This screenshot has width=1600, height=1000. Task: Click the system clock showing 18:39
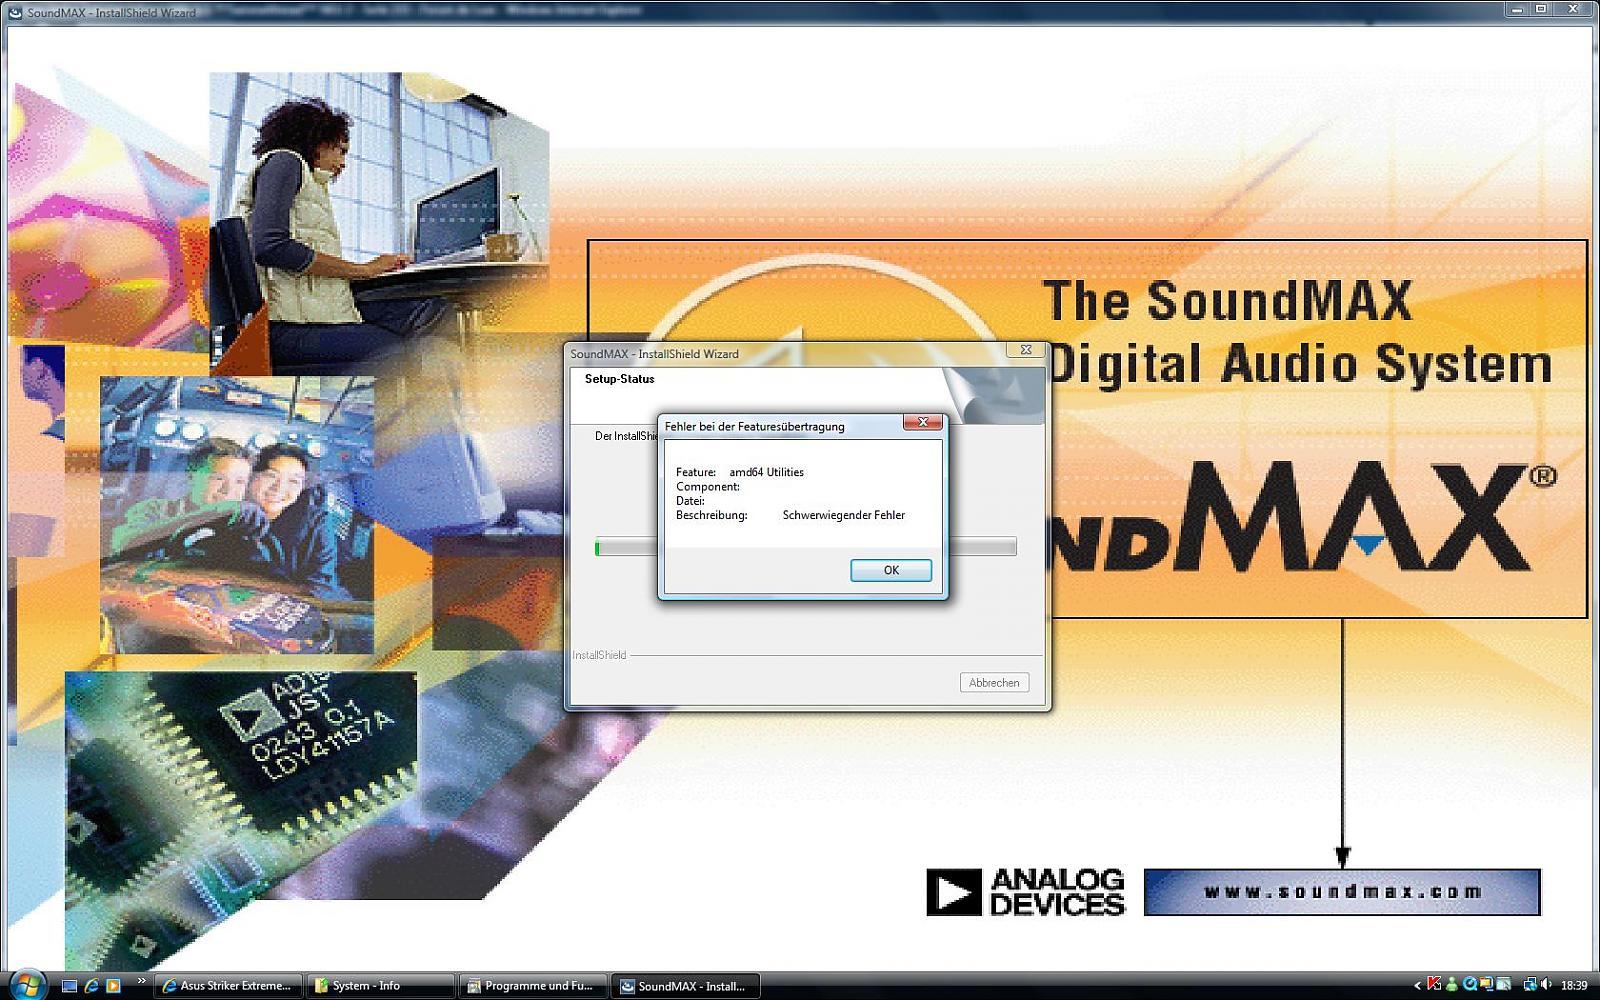pyautogui.click(x=1574, y=986)
